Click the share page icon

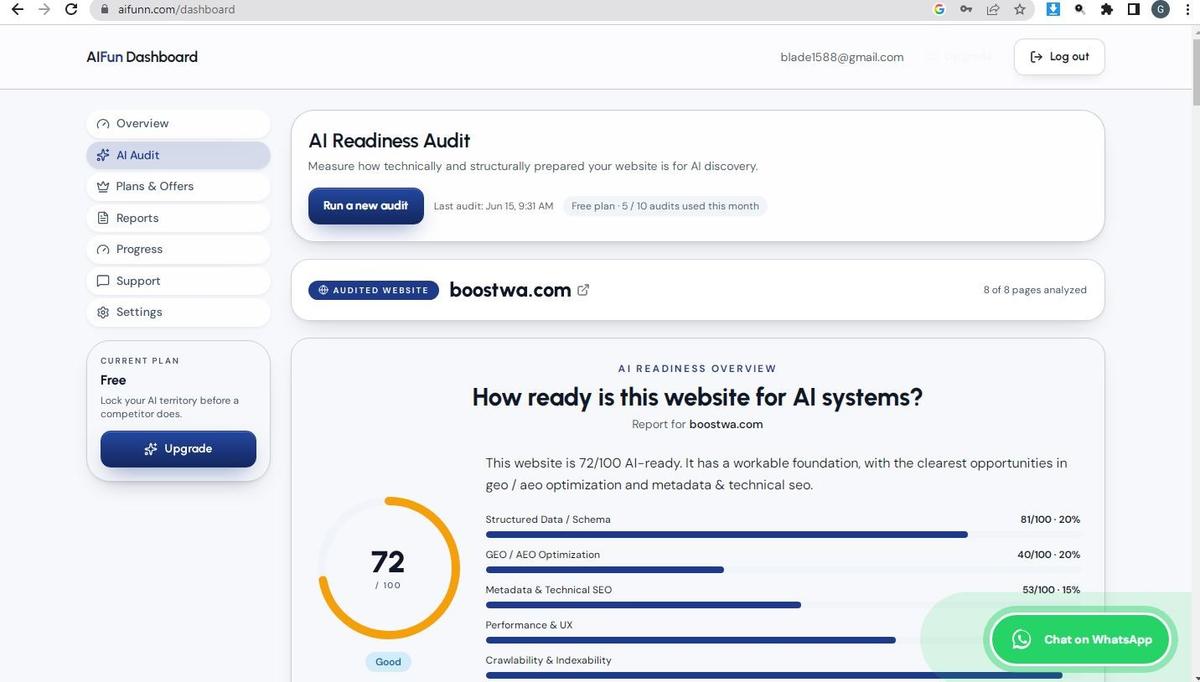(x=993, y=9)
